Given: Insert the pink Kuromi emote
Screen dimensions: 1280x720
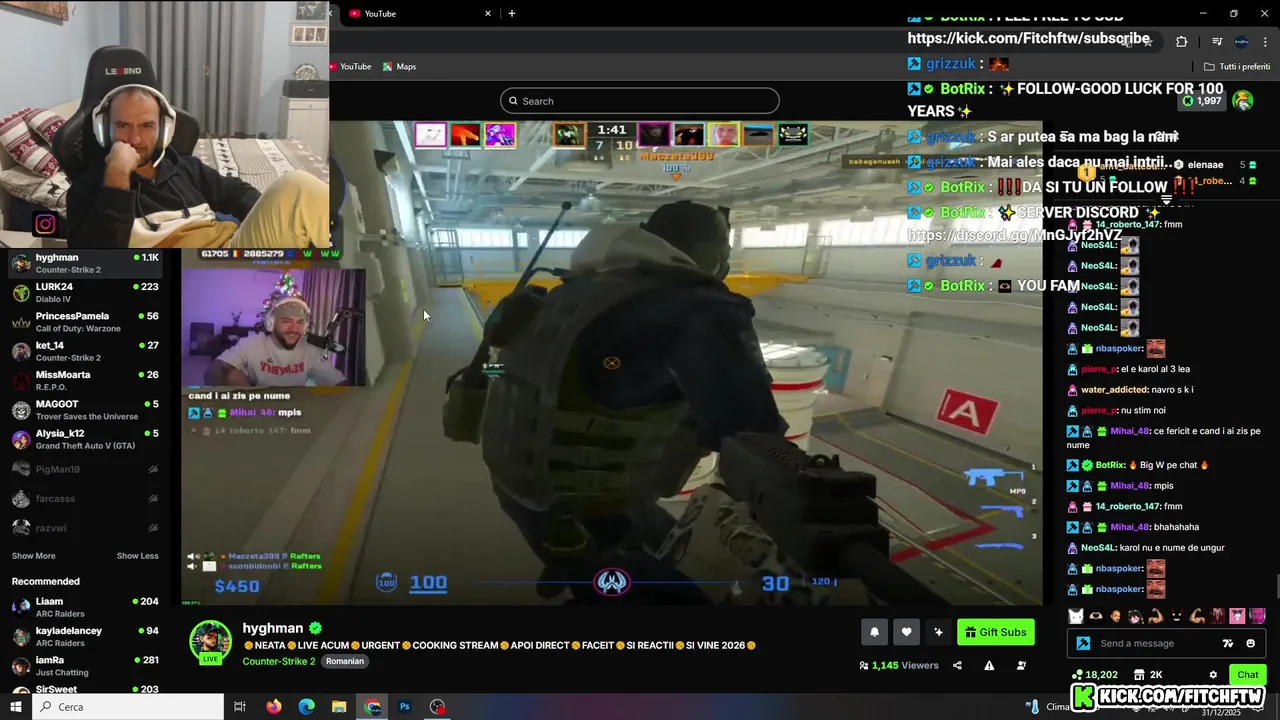Looking at the screenshot, I should click(x=1237, y=616).
